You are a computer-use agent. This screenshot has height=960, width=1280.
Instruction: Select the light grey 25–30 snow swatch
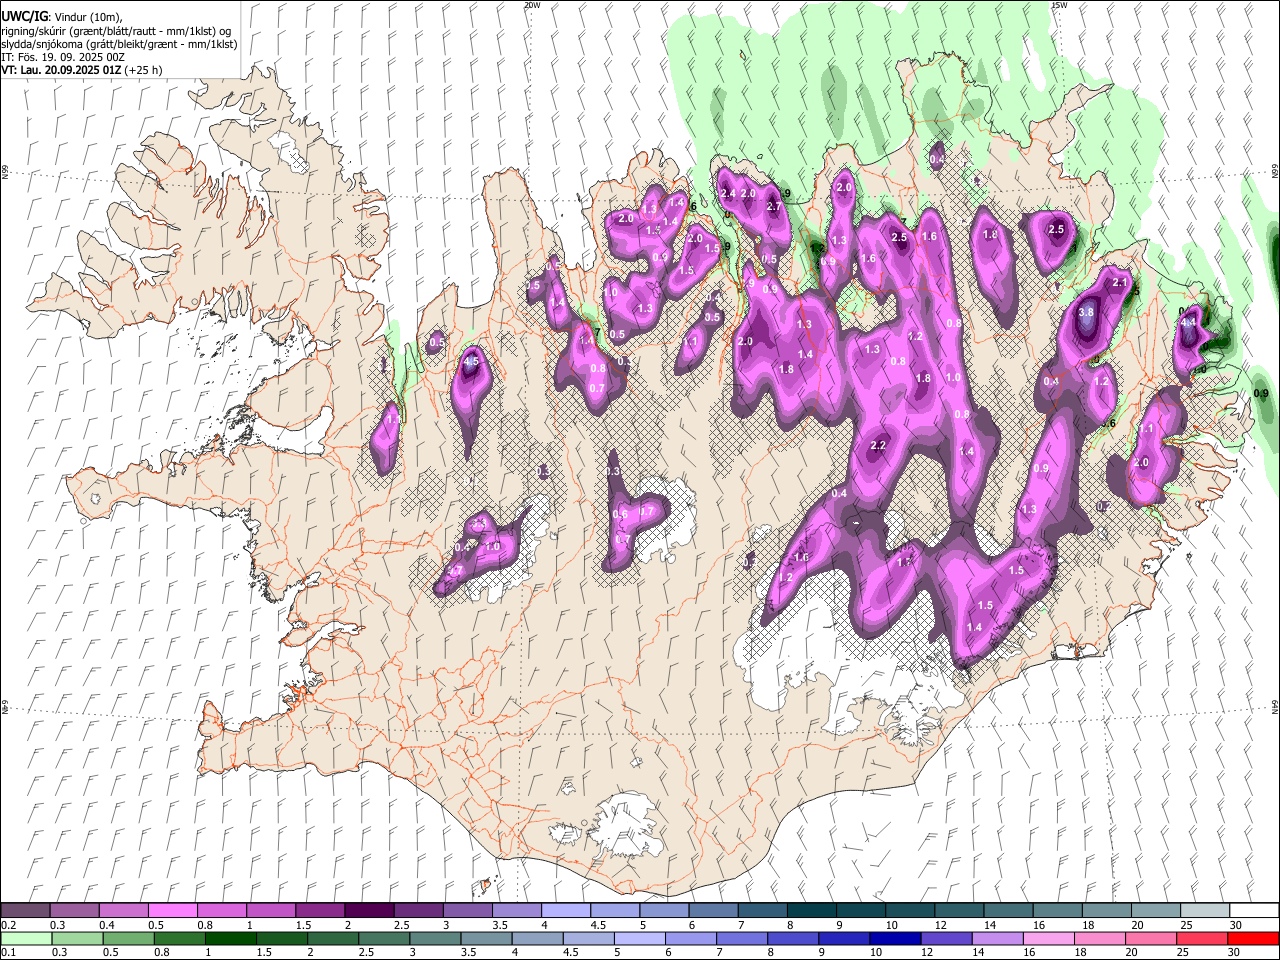click(x=1205, y=910)
